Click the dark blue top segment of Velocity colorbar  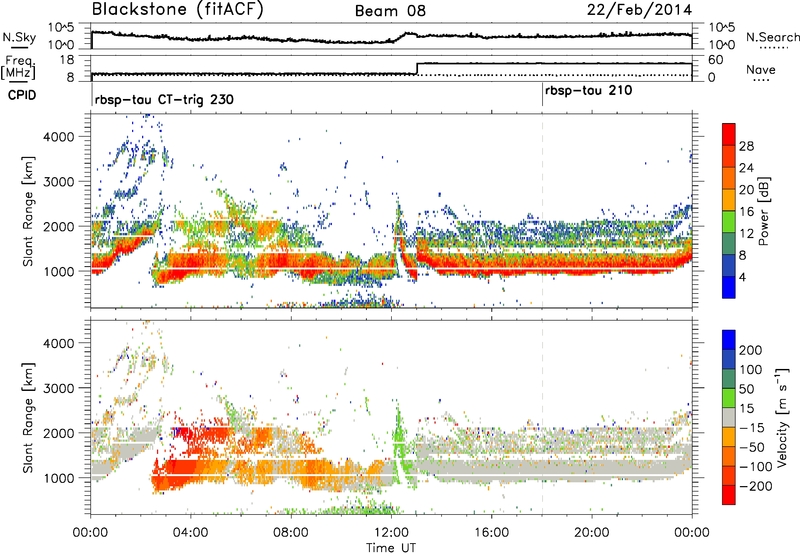click(x=729, y=340)
